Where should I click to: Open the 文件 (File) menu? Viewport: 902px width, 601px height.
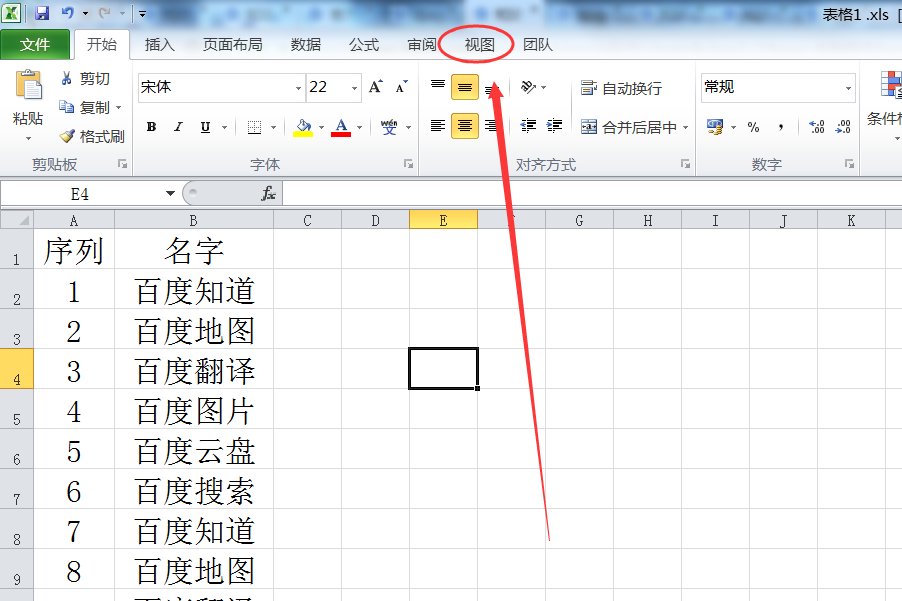point(36,44)
